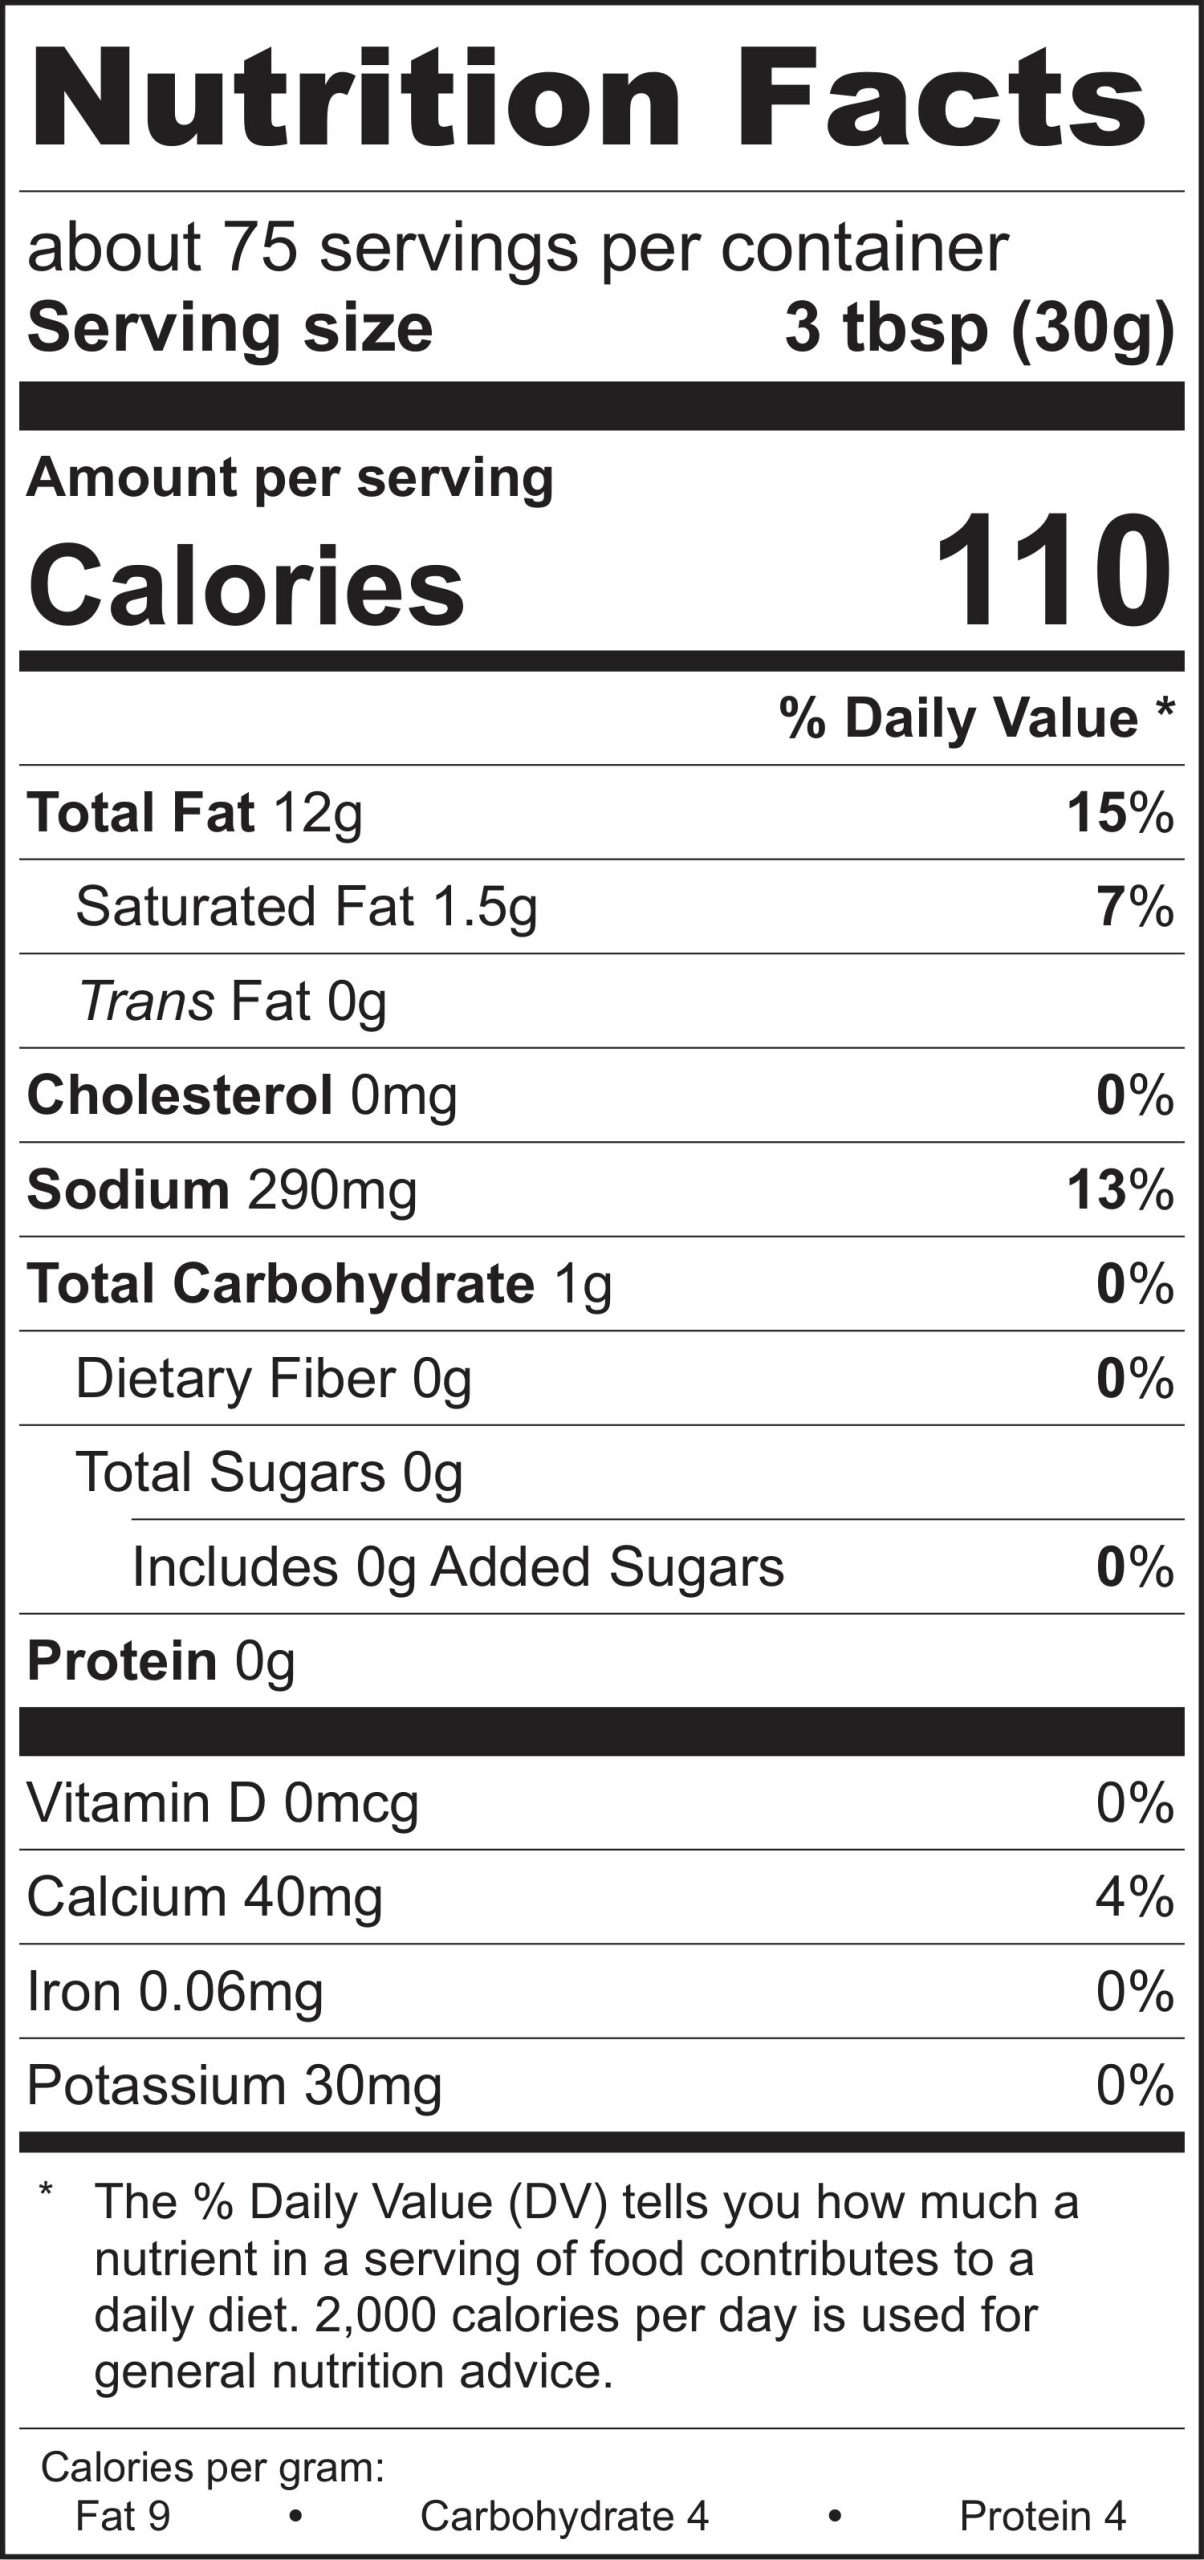
Task: Click the Saturated Fat 1.5g line
Action: click(x=306, y=906)
